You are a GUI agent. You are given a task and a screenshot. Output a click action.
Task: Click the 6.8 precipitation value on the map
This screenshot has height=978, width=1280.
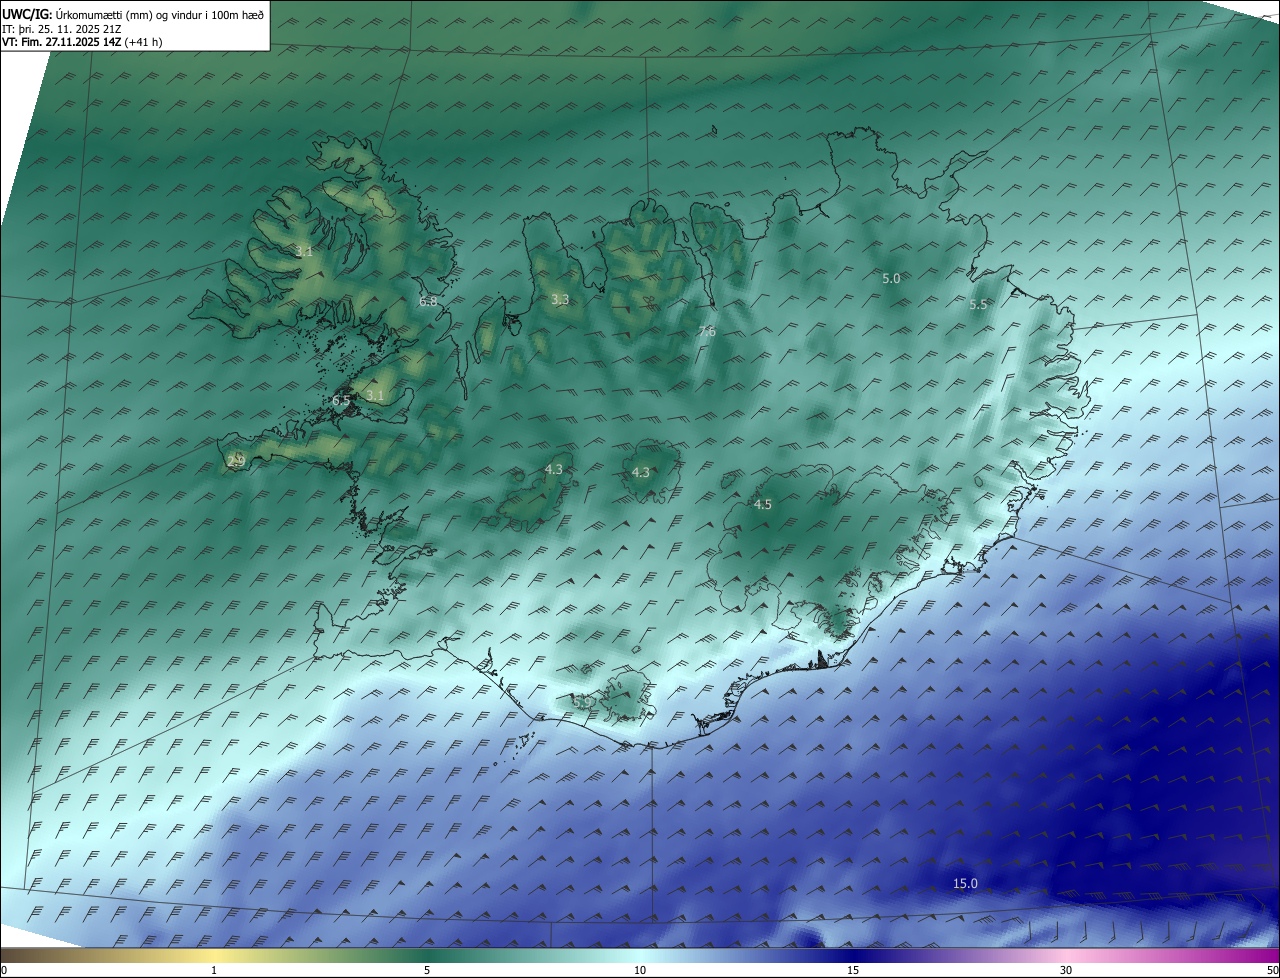tap(428, 301)
